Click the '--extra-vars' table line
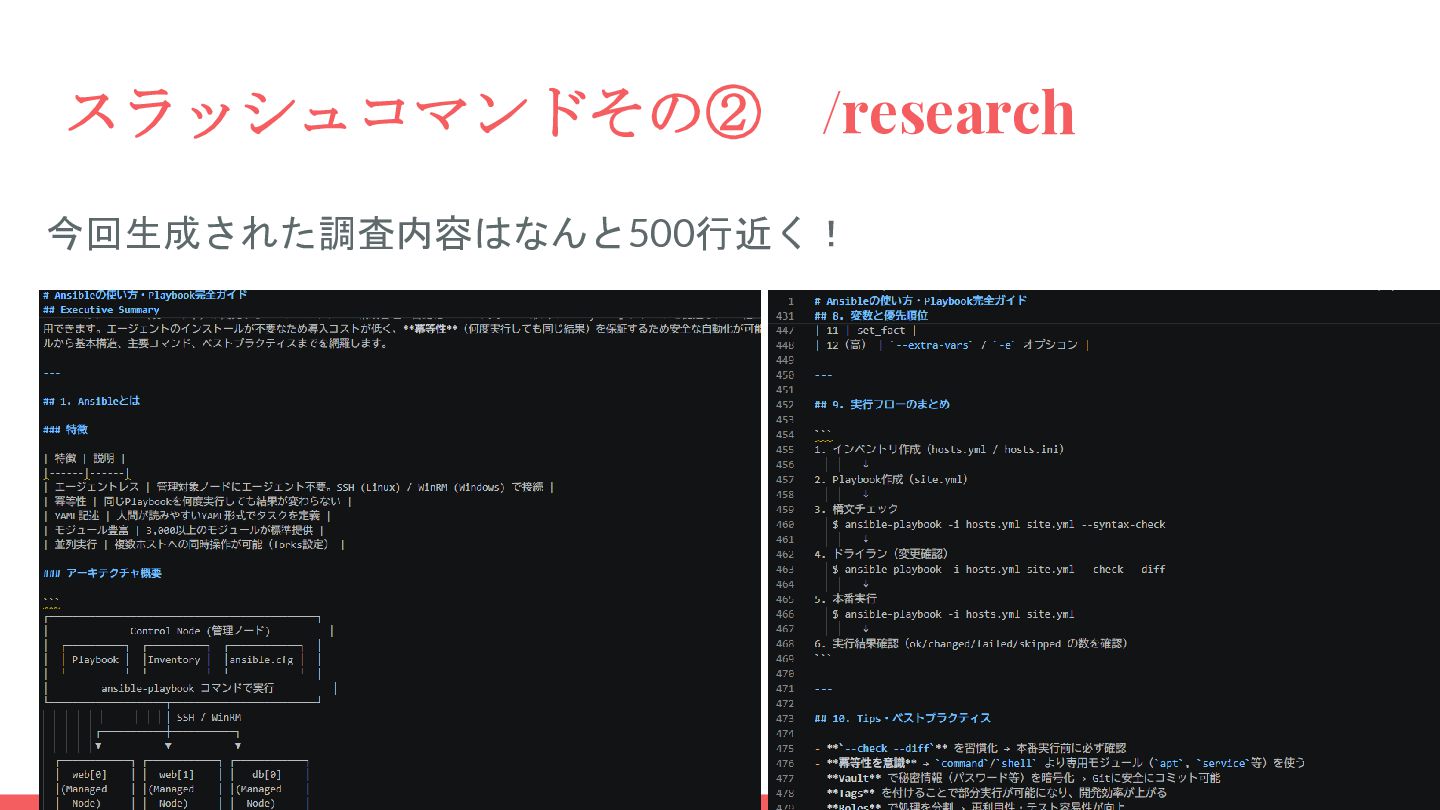The height and width of the screenshot is (810, 1440). (950, 345)
